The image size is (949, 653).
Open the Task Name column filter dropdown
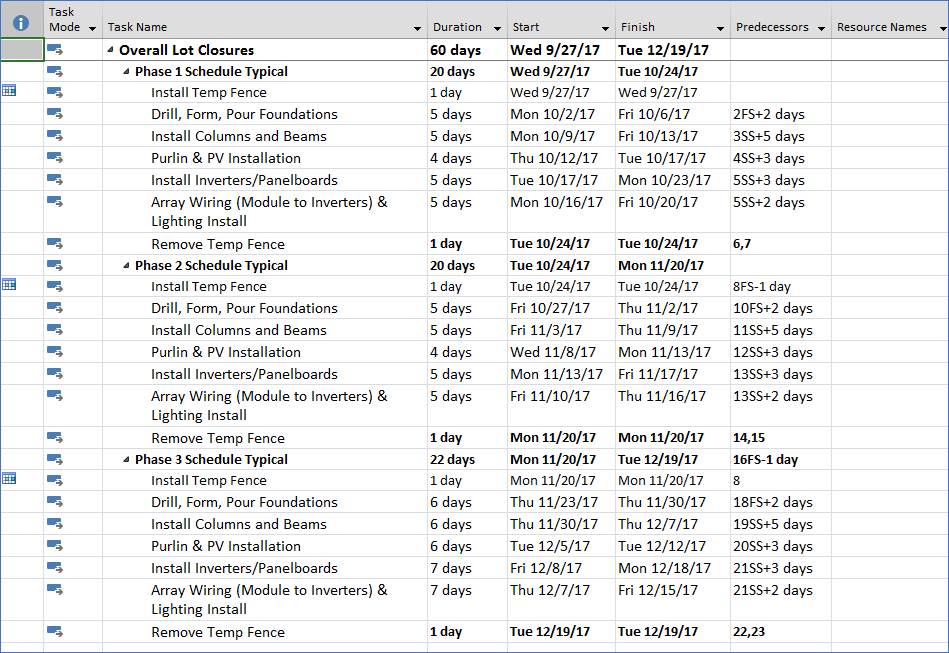417,28
